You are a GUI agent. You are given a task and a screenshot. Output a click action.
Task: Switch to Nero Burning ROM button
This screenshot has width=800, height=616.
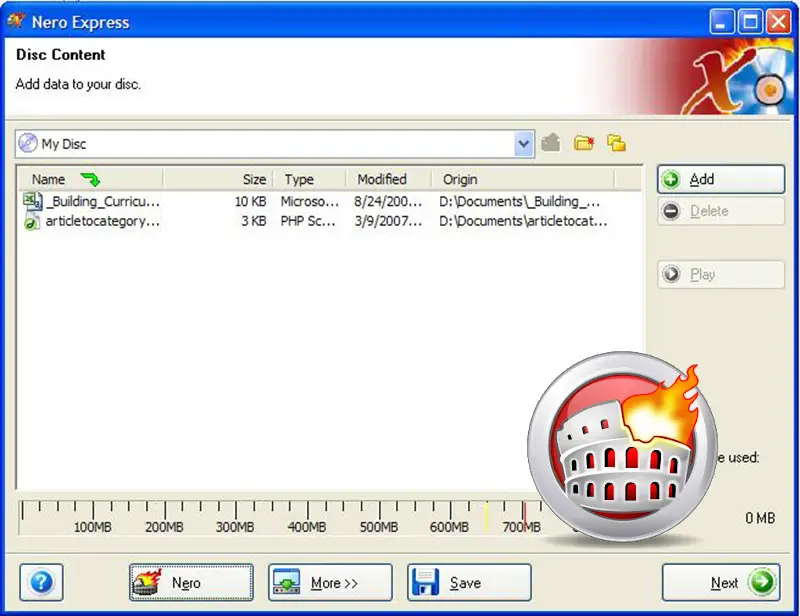[191, 582]
